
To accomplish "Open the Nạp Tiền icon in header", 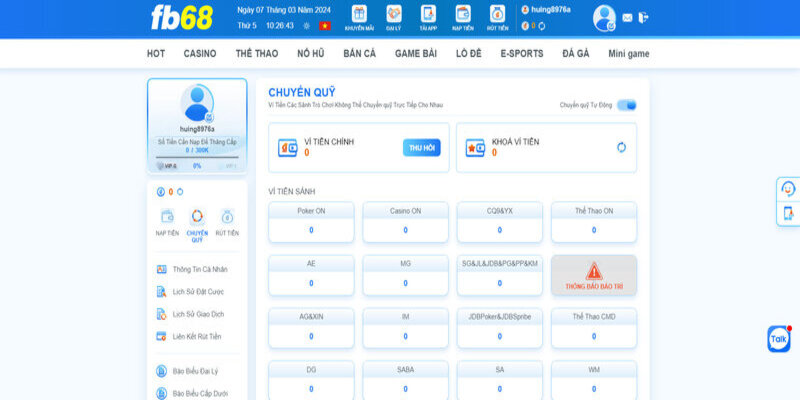I will (x=463, y=14).
